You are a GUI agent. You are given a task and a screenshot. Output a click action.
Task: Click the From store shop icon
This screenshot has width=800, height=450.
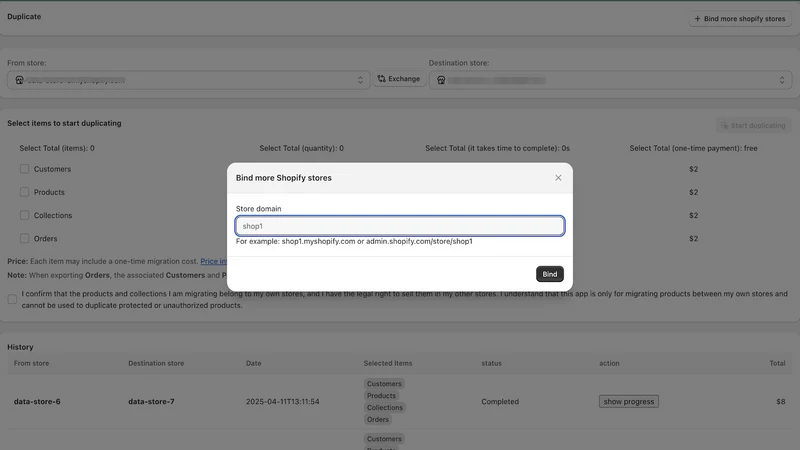(x=19, y=80)
